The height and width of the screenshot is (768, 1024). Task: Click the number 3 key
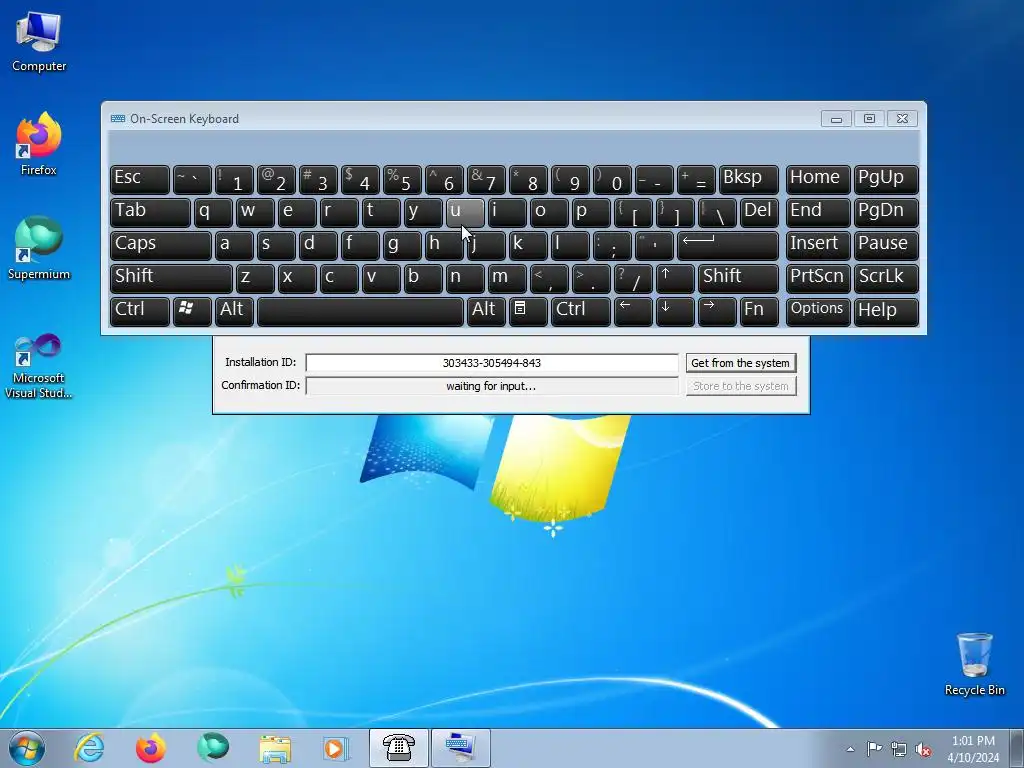point(318,180)
